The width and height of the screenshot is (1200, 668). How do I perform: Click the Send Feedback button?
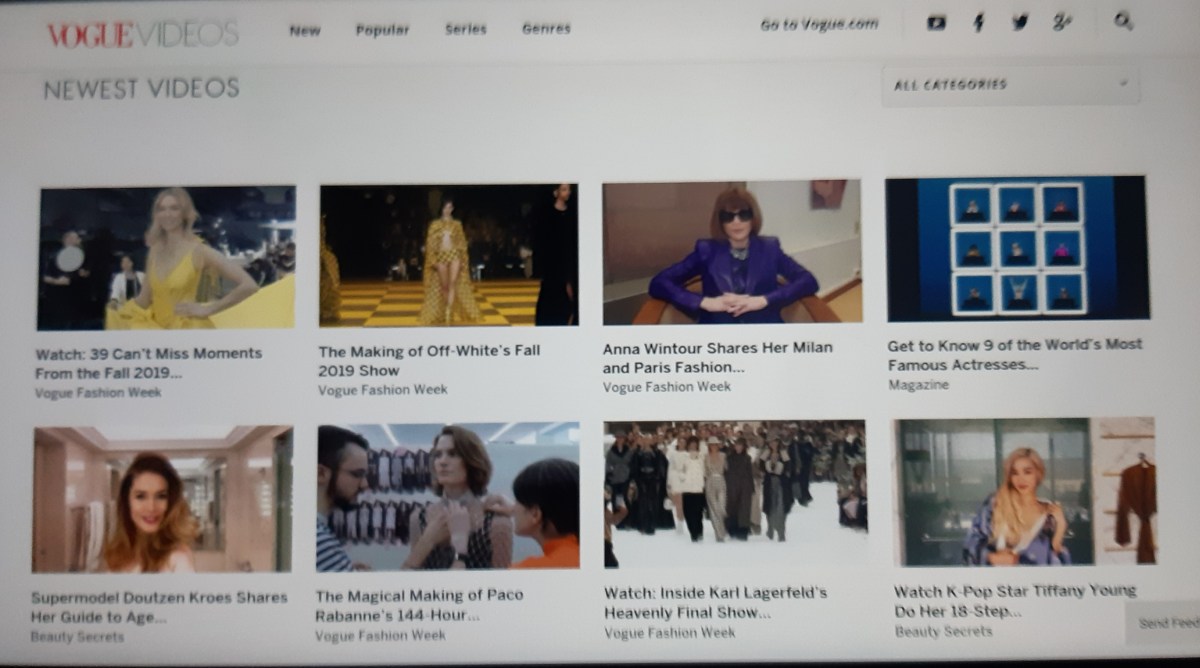(x=1168, y=623)
